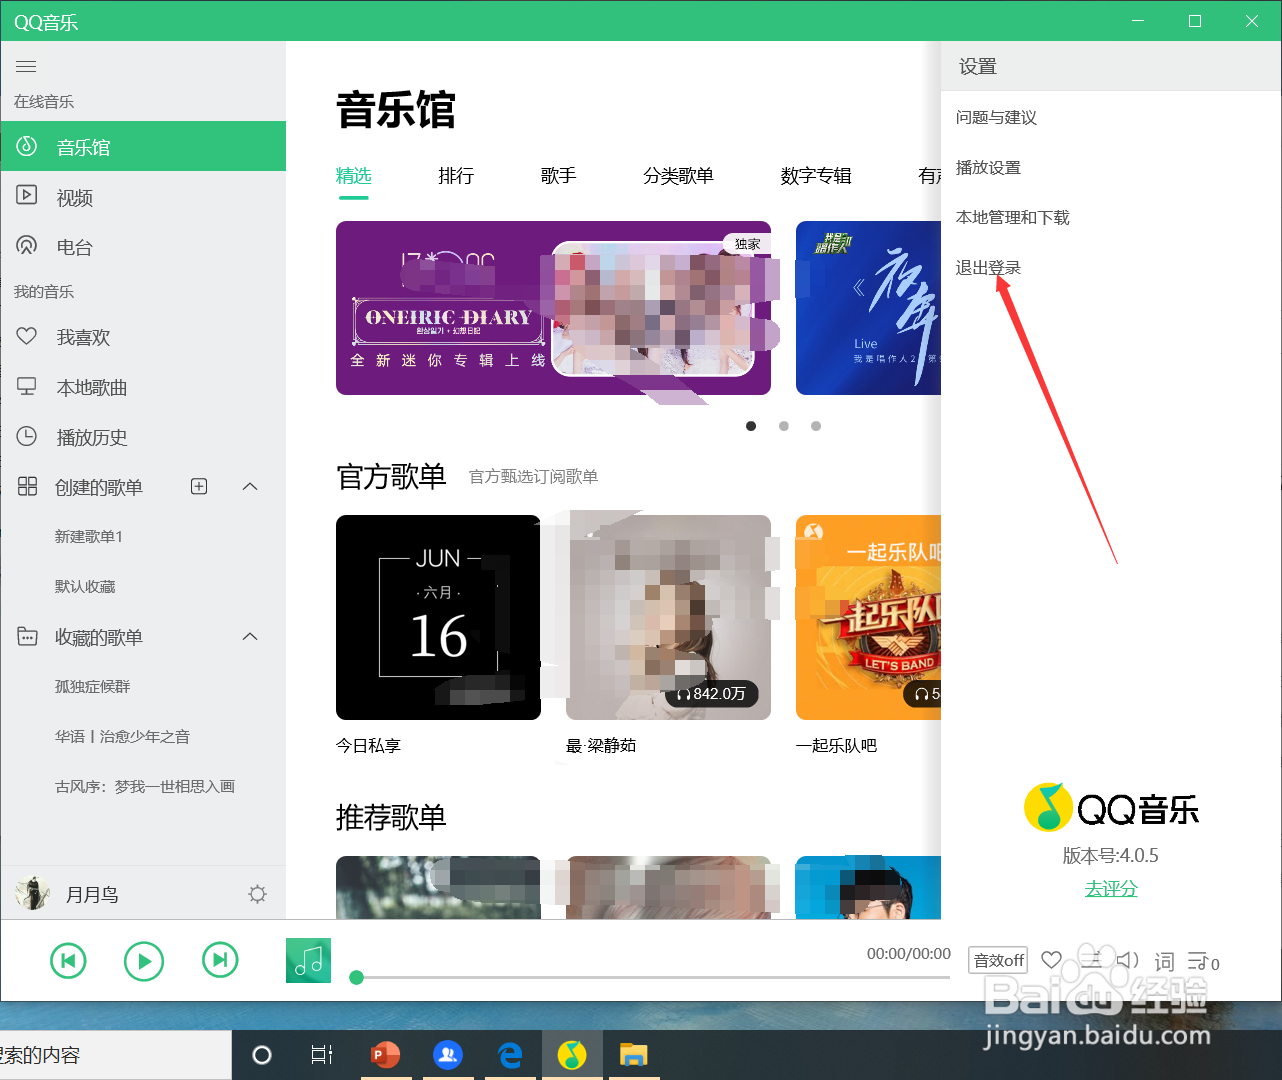Click the 去评分 link
The image size is (1282, 1080).
(x=1111, y=888)
